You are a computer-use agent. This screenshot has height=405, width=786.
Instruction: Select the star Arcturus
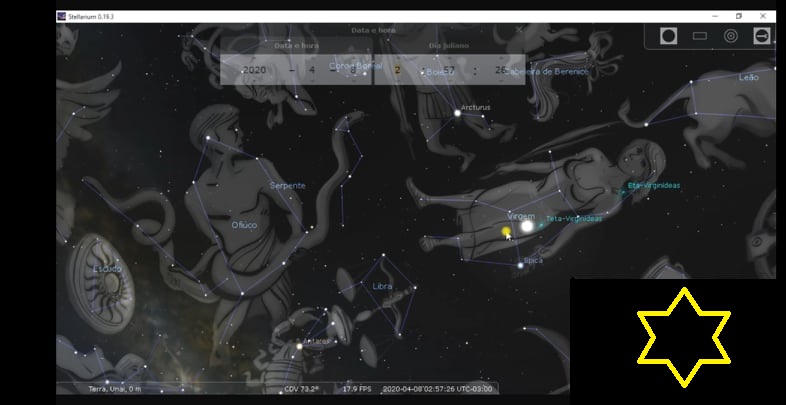click(x=457, y=113)
